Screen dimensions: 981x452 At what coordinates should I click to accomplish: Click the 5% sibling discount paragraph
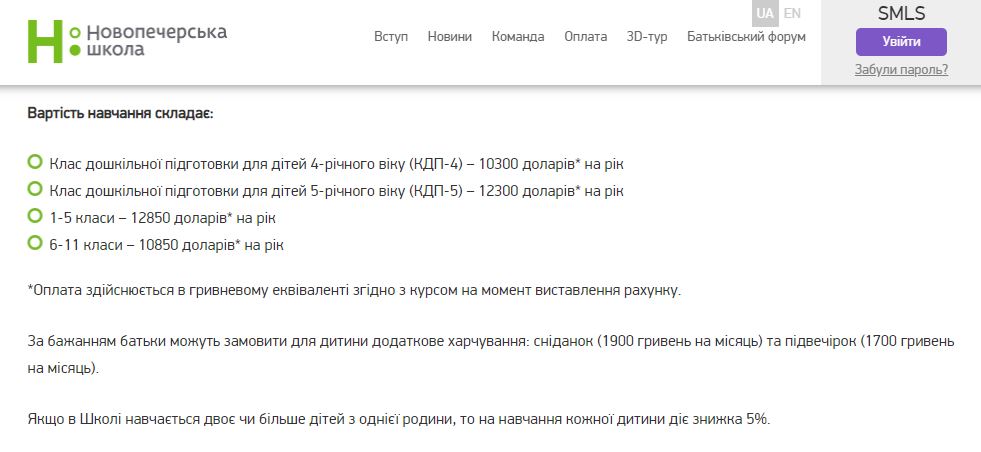coord(398,420)
